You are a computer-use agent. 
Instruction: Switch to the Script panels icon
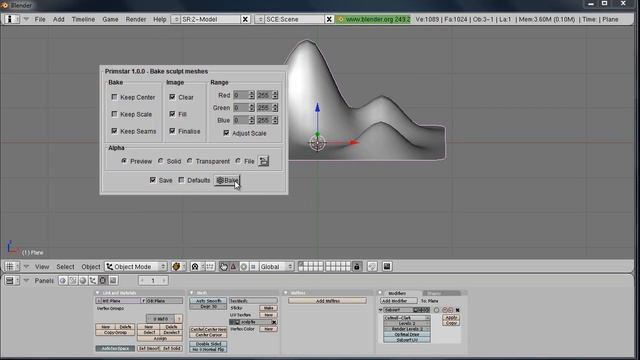[73, 280]
